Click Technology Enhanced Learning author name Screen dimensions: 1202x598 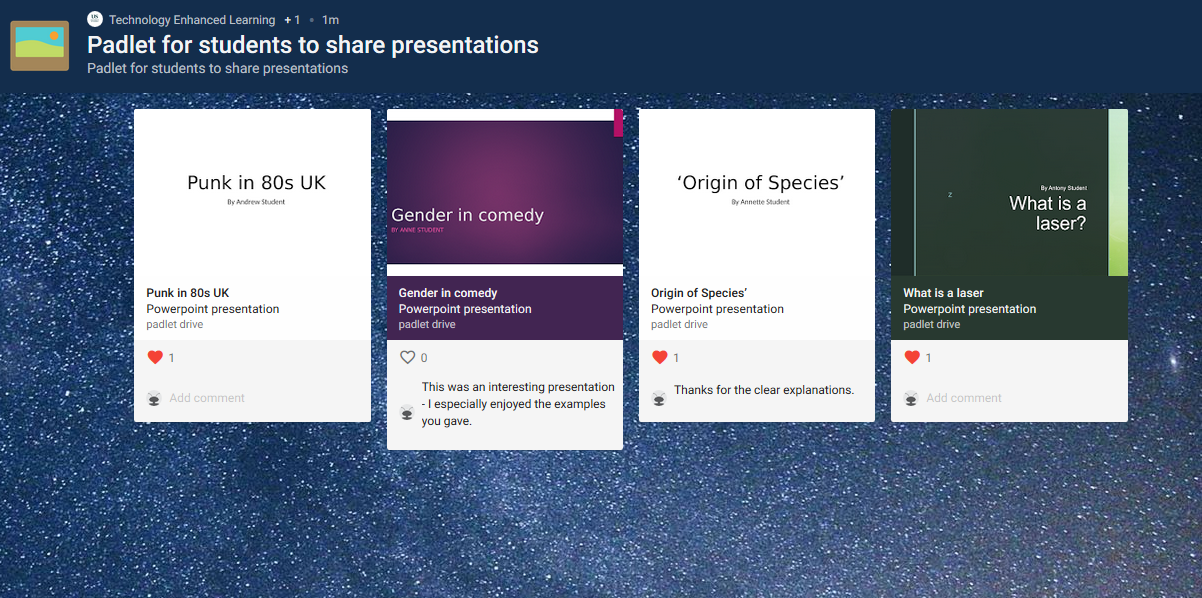(x=192, y=20)
